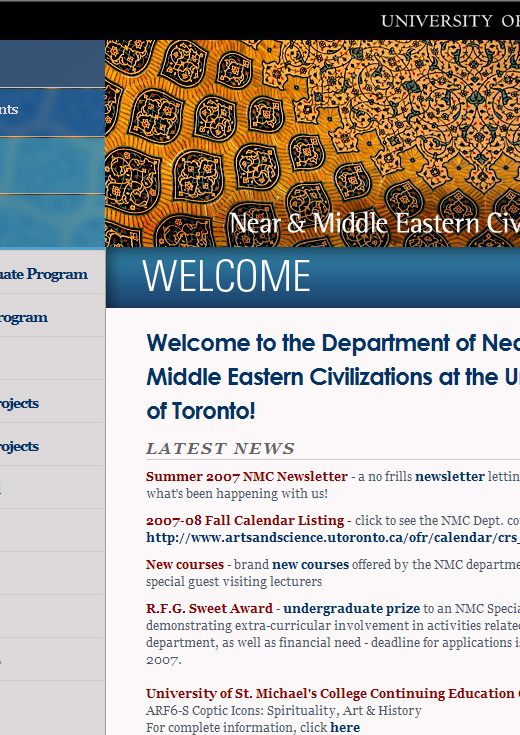Click the University of St. Michael's College headline

coord(333,693)
